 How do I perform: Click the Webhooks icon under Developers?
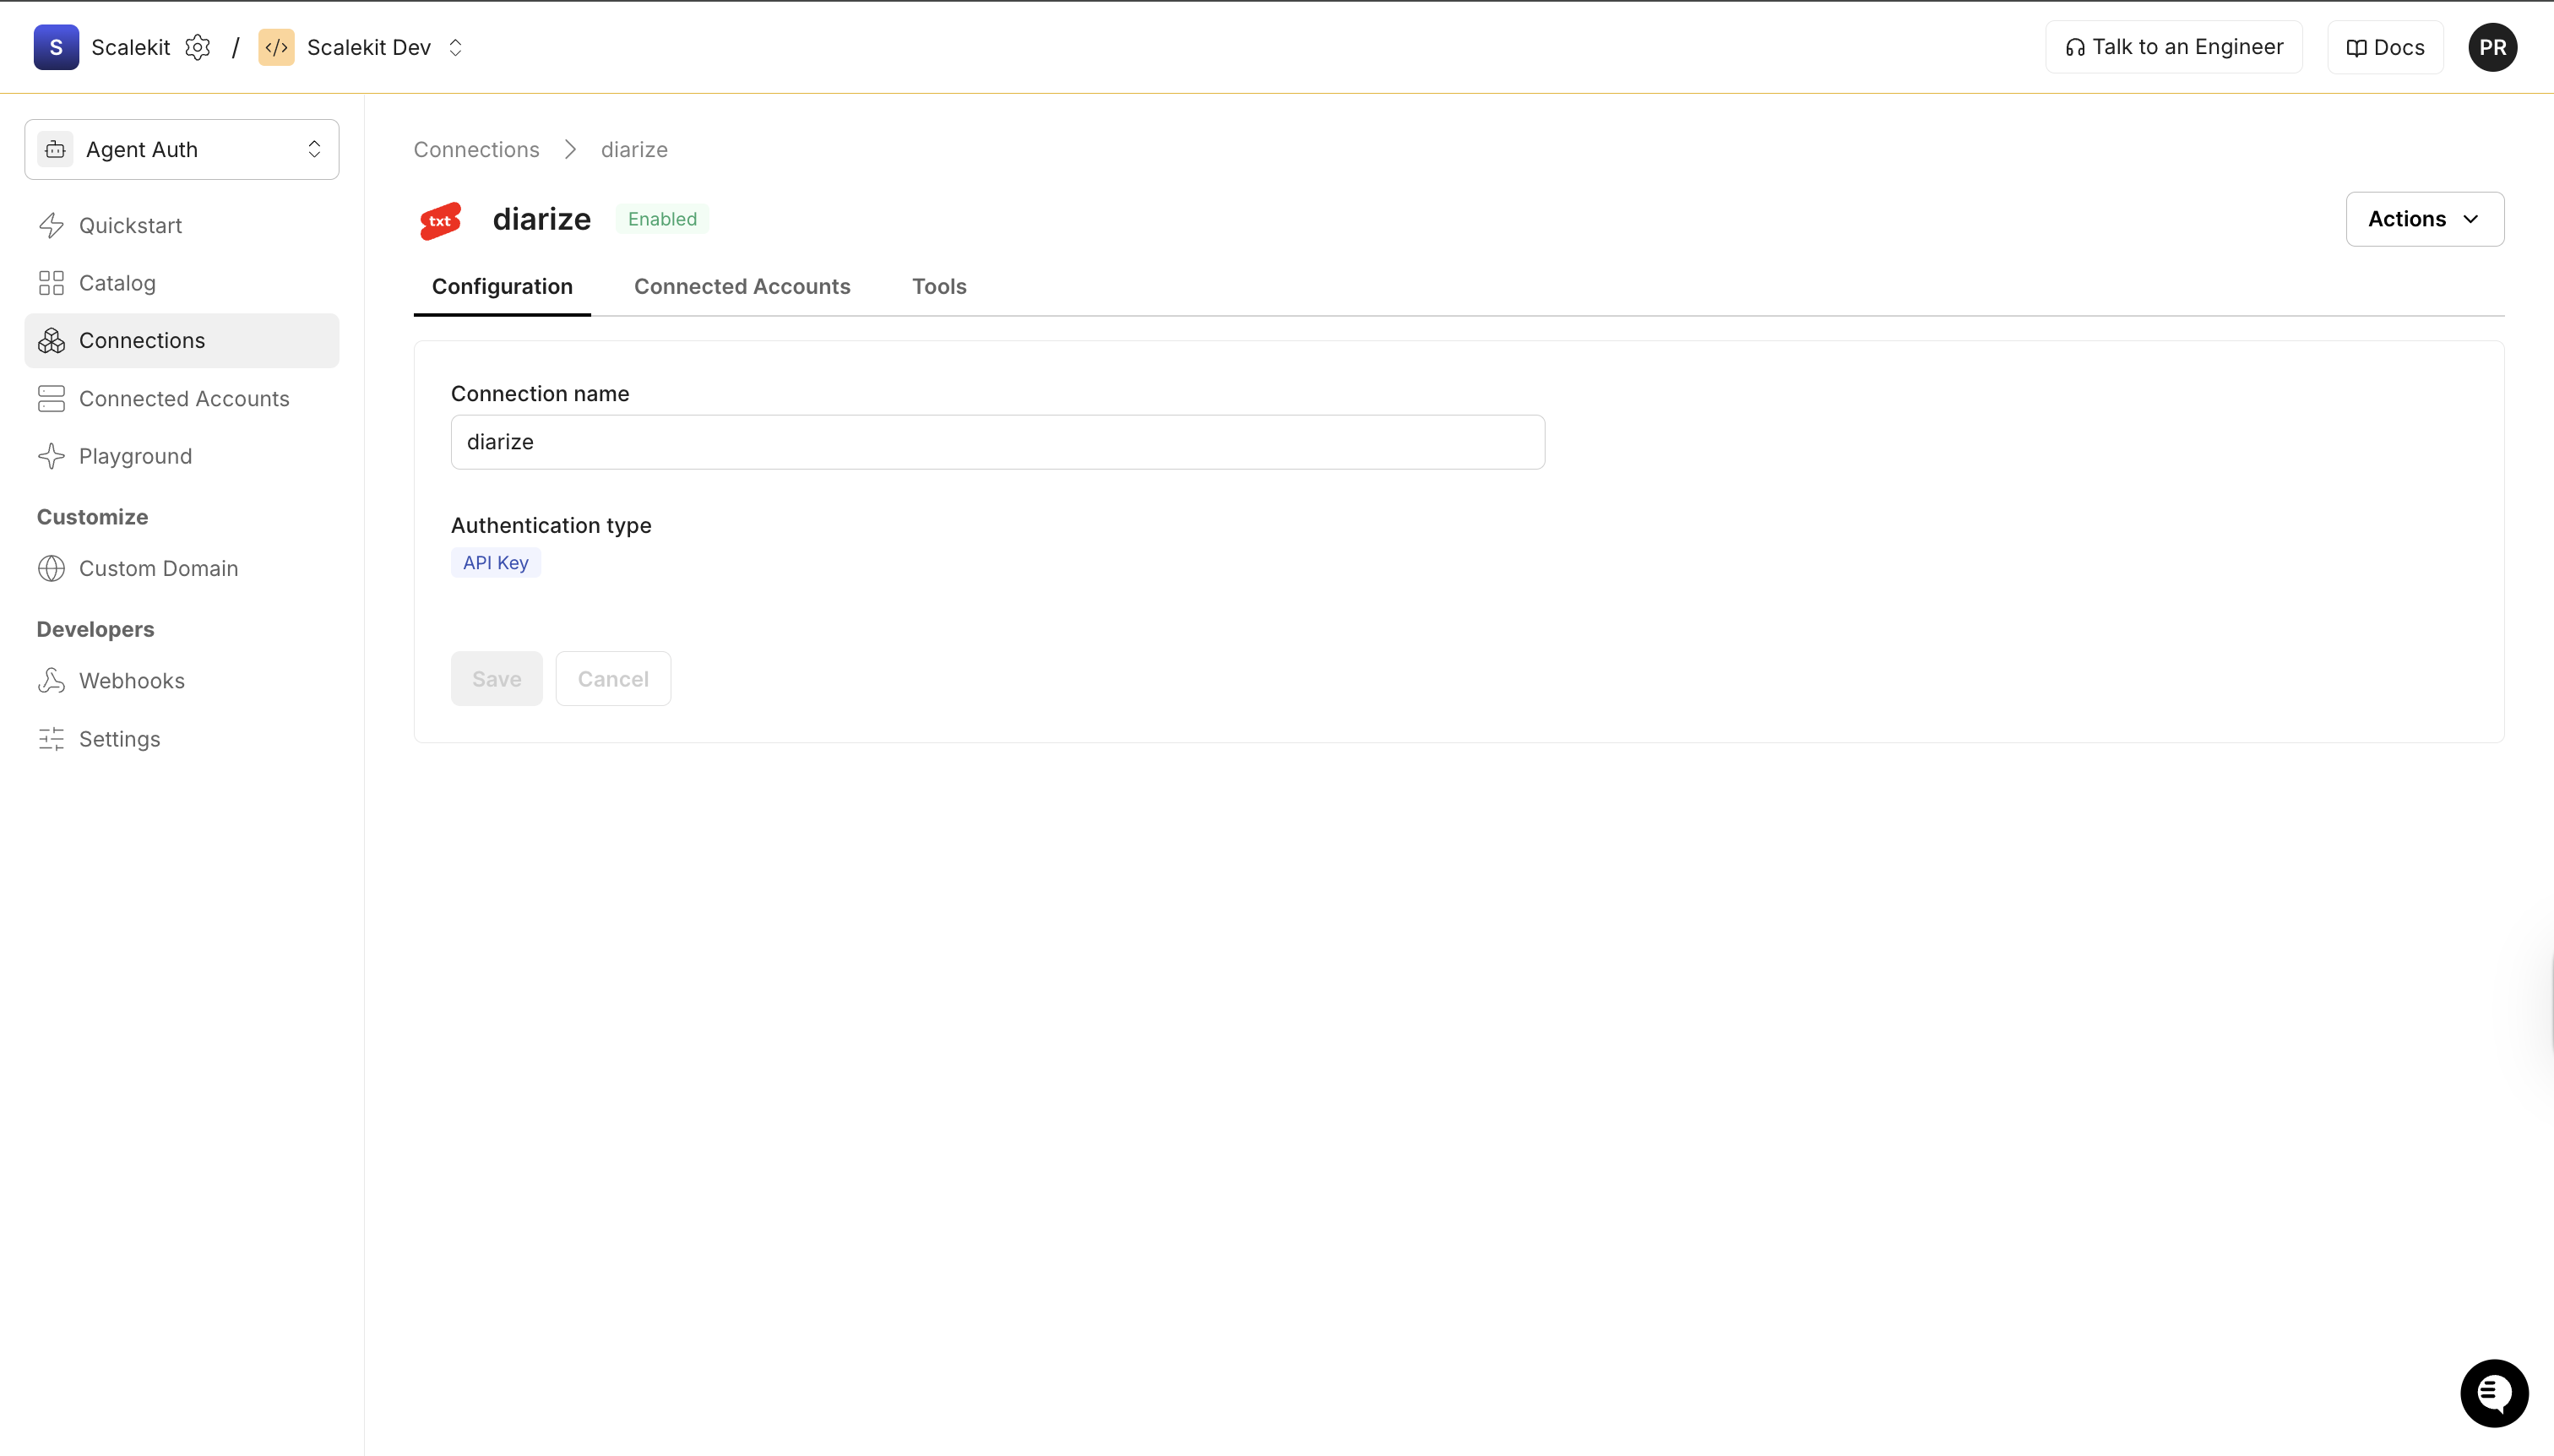pyautogui.click(x=52, y=681)
